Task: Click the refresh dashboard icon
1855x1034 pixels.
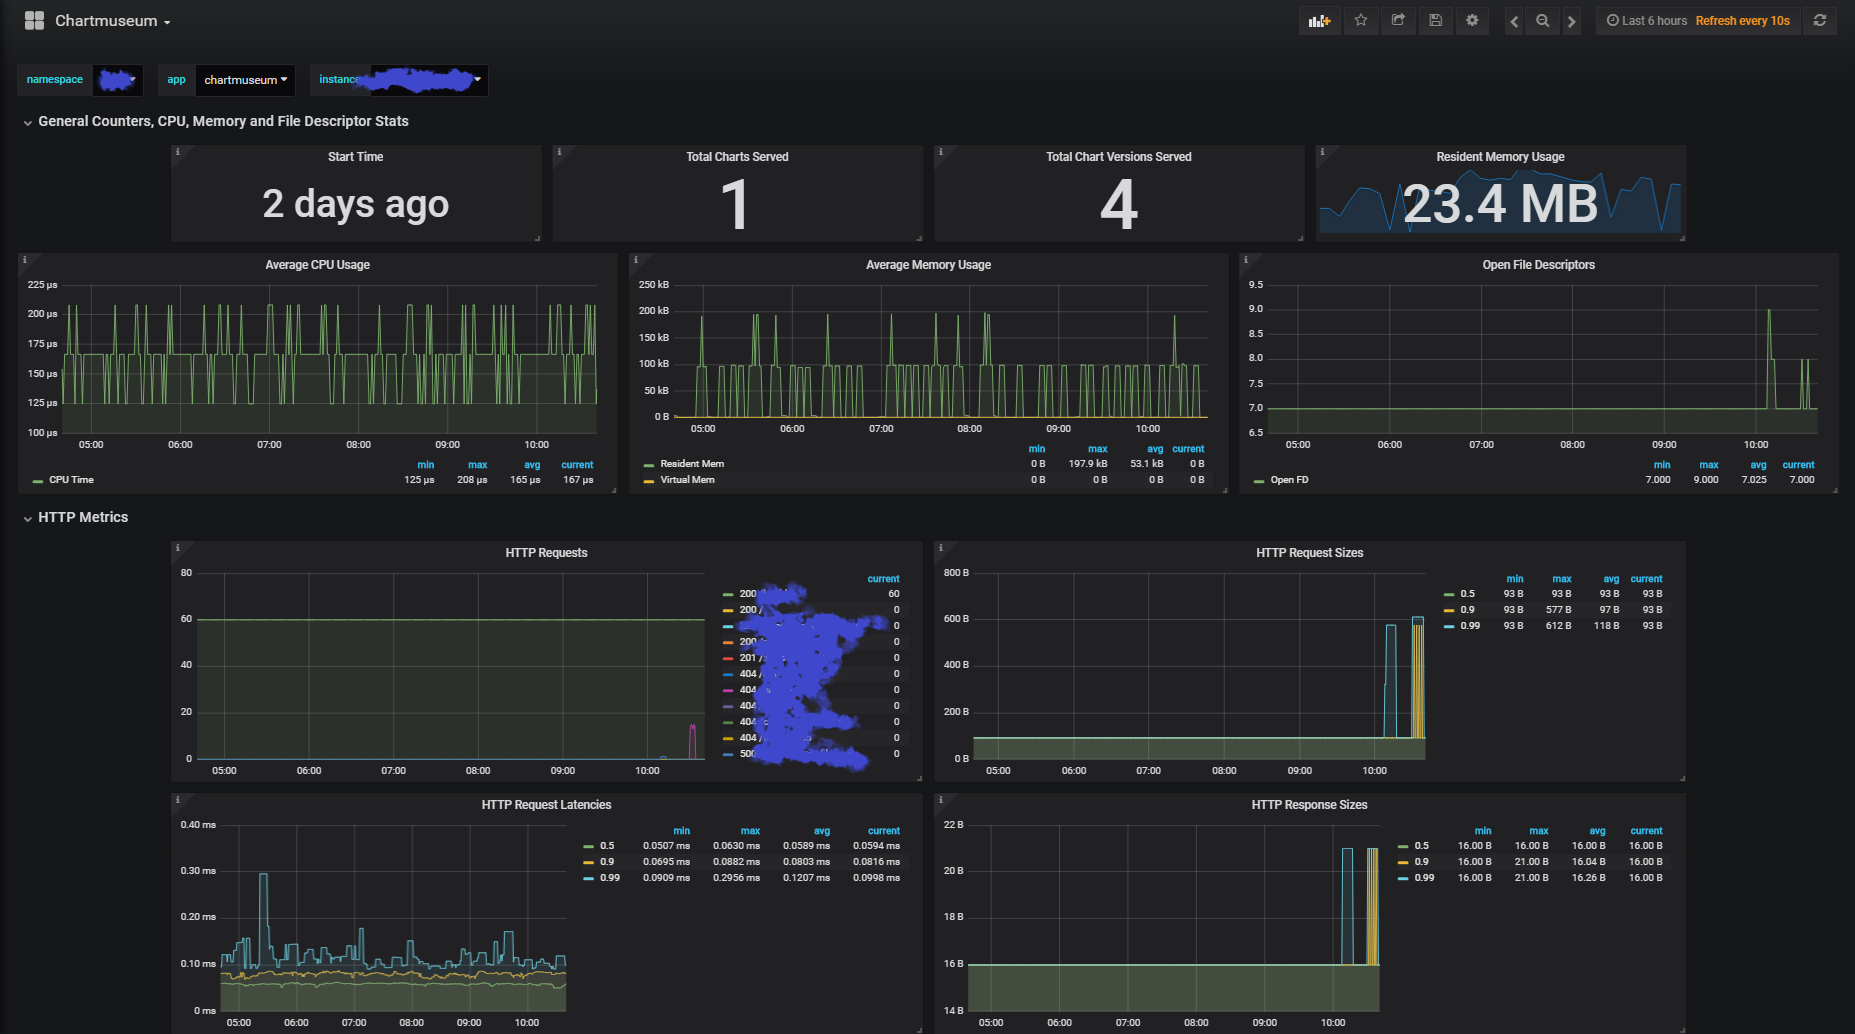Action: coord(1820,21)
